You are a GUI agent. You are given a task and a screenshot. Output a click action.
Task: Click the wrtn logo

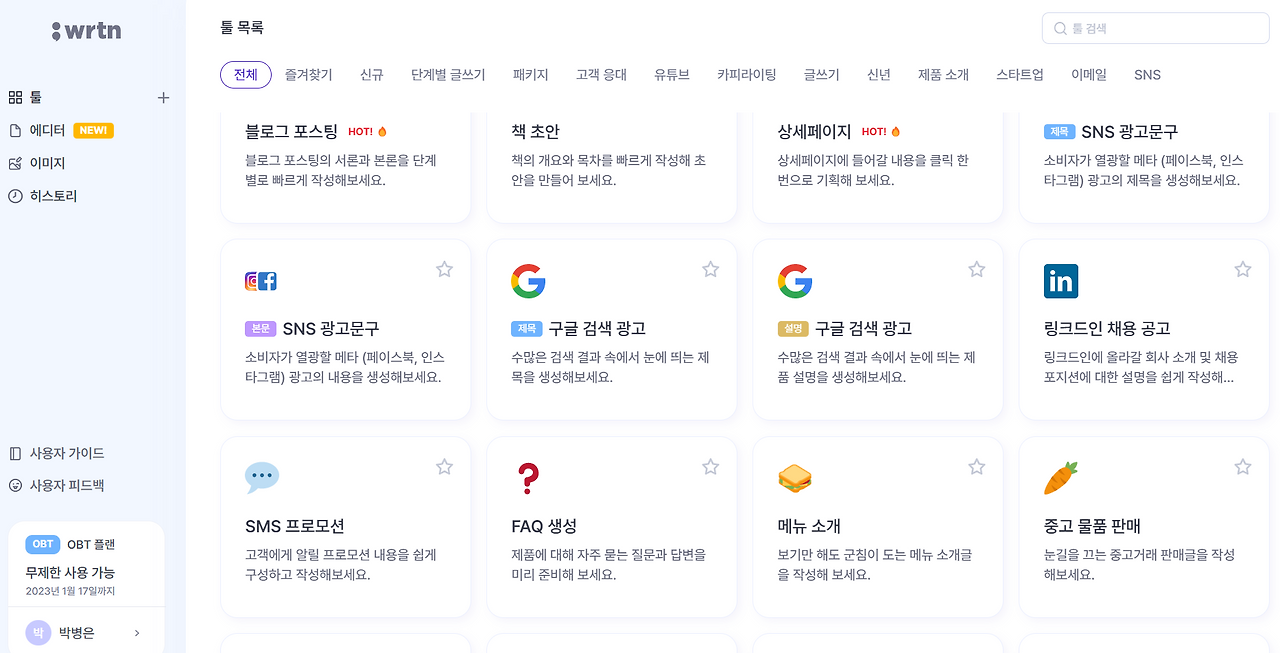87,31
